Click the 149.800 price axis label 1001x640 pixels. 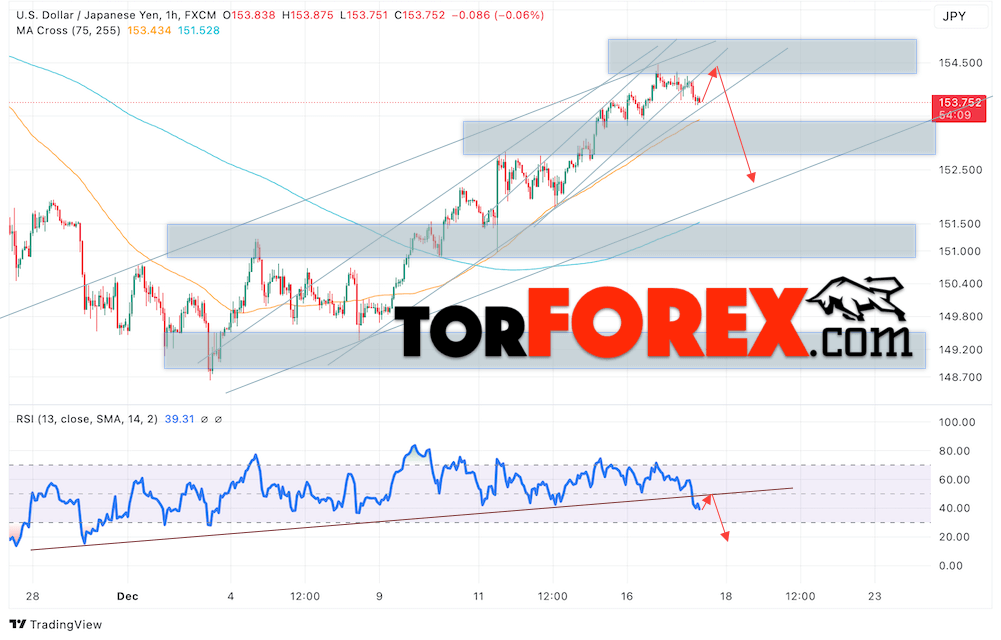pos(960,316)
